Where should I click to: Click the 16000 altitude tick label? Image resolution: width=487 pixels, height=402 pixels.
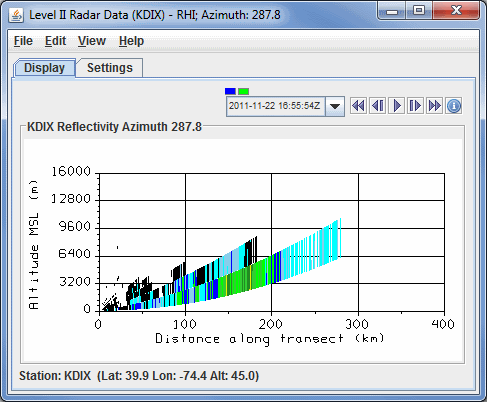(71, 171)
